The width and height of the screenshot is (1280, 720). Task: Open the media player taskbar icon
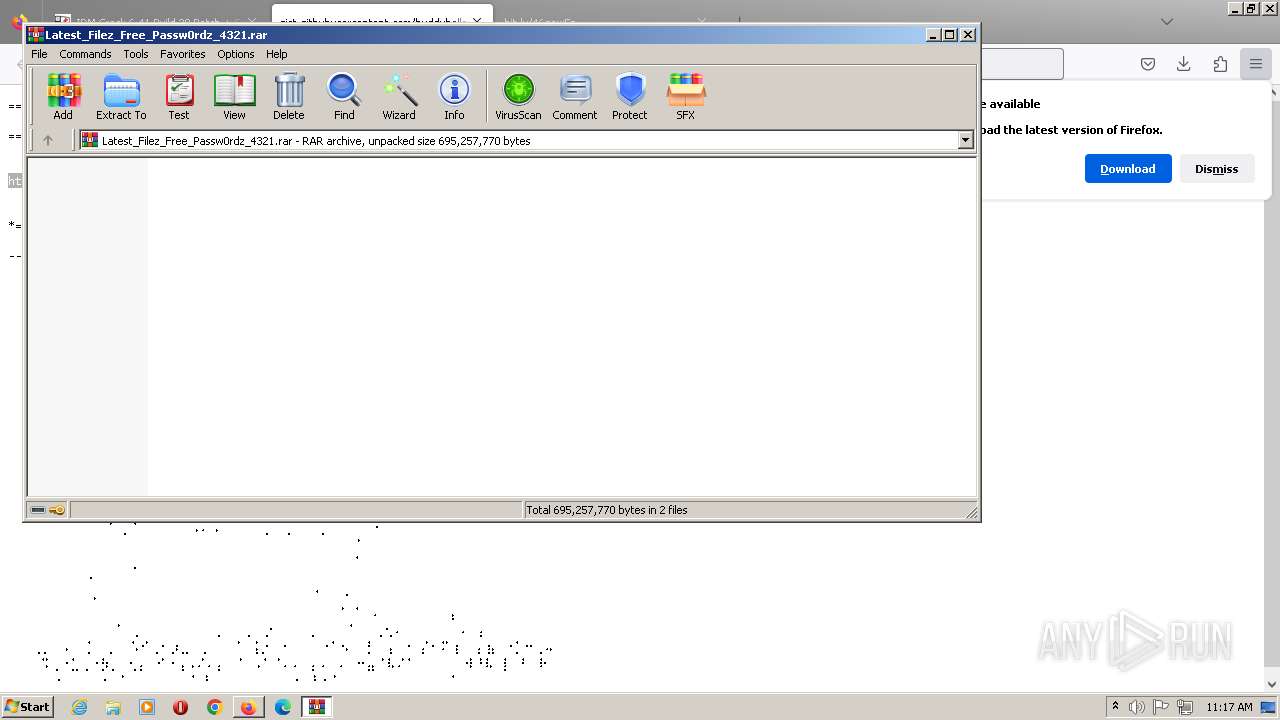point(147,707)
